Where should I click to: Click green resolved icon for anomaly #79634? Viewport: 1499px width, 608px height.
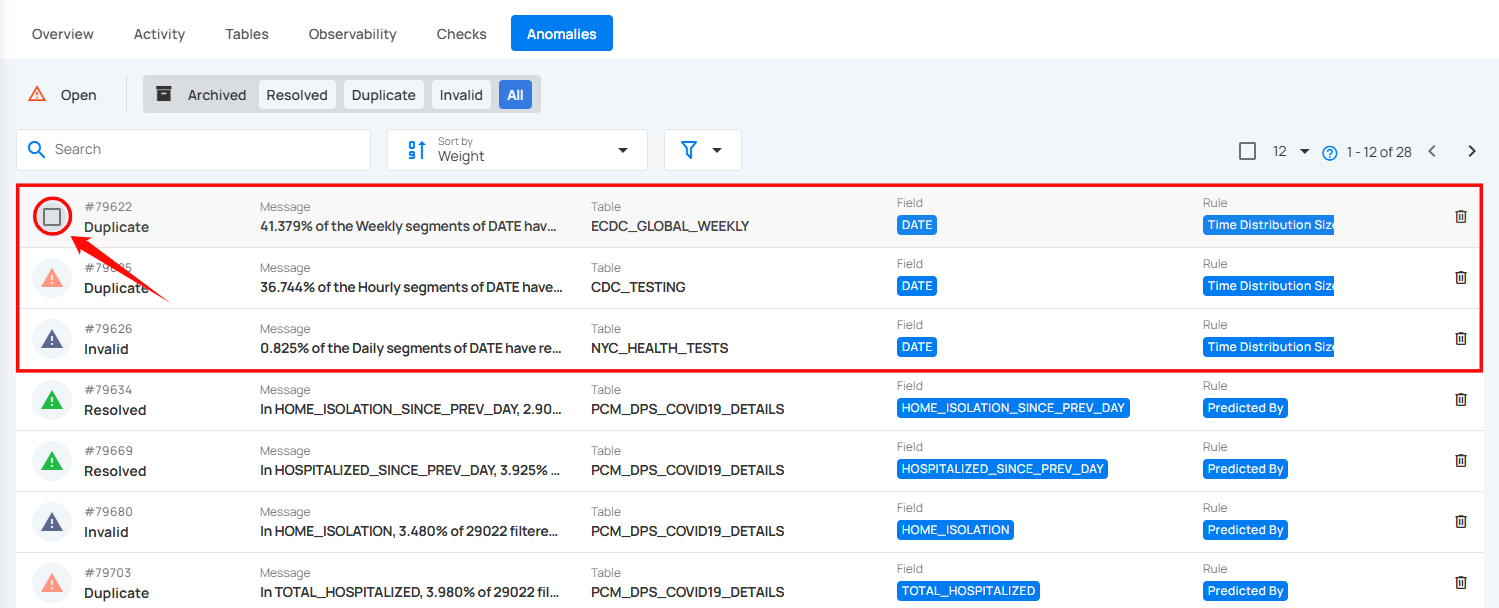pos(52,400)
